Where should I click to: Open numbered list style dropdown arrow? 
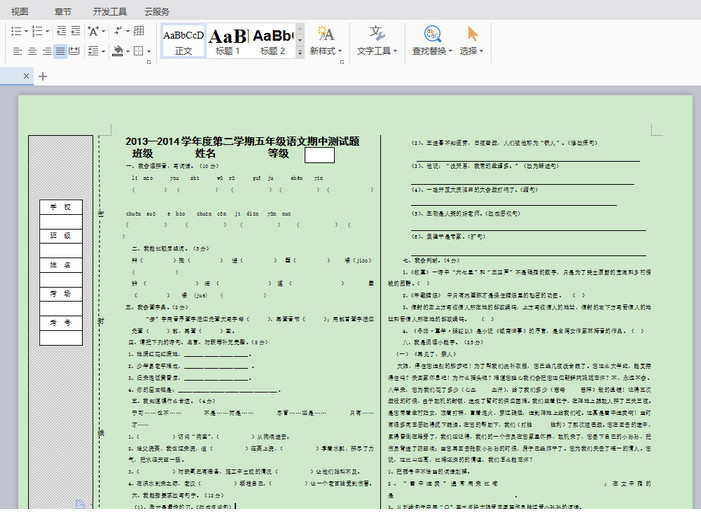tap(47, 31)
